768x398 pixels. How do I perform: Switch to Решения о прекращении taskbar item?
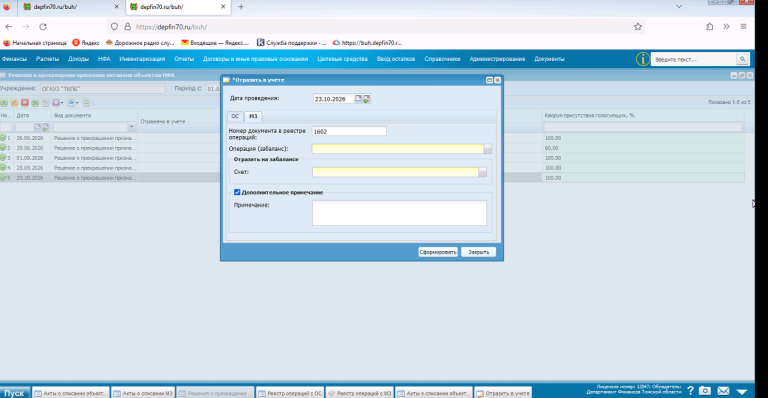[x=216, y=393]
